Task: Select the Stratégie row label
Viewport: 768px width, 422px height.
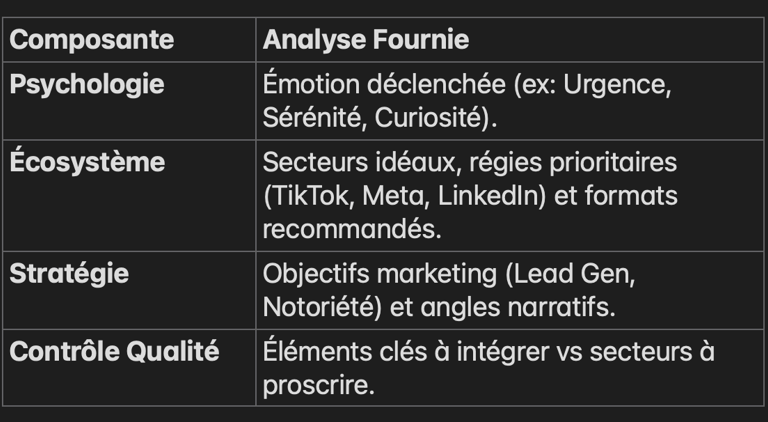Action: [69, 273]
